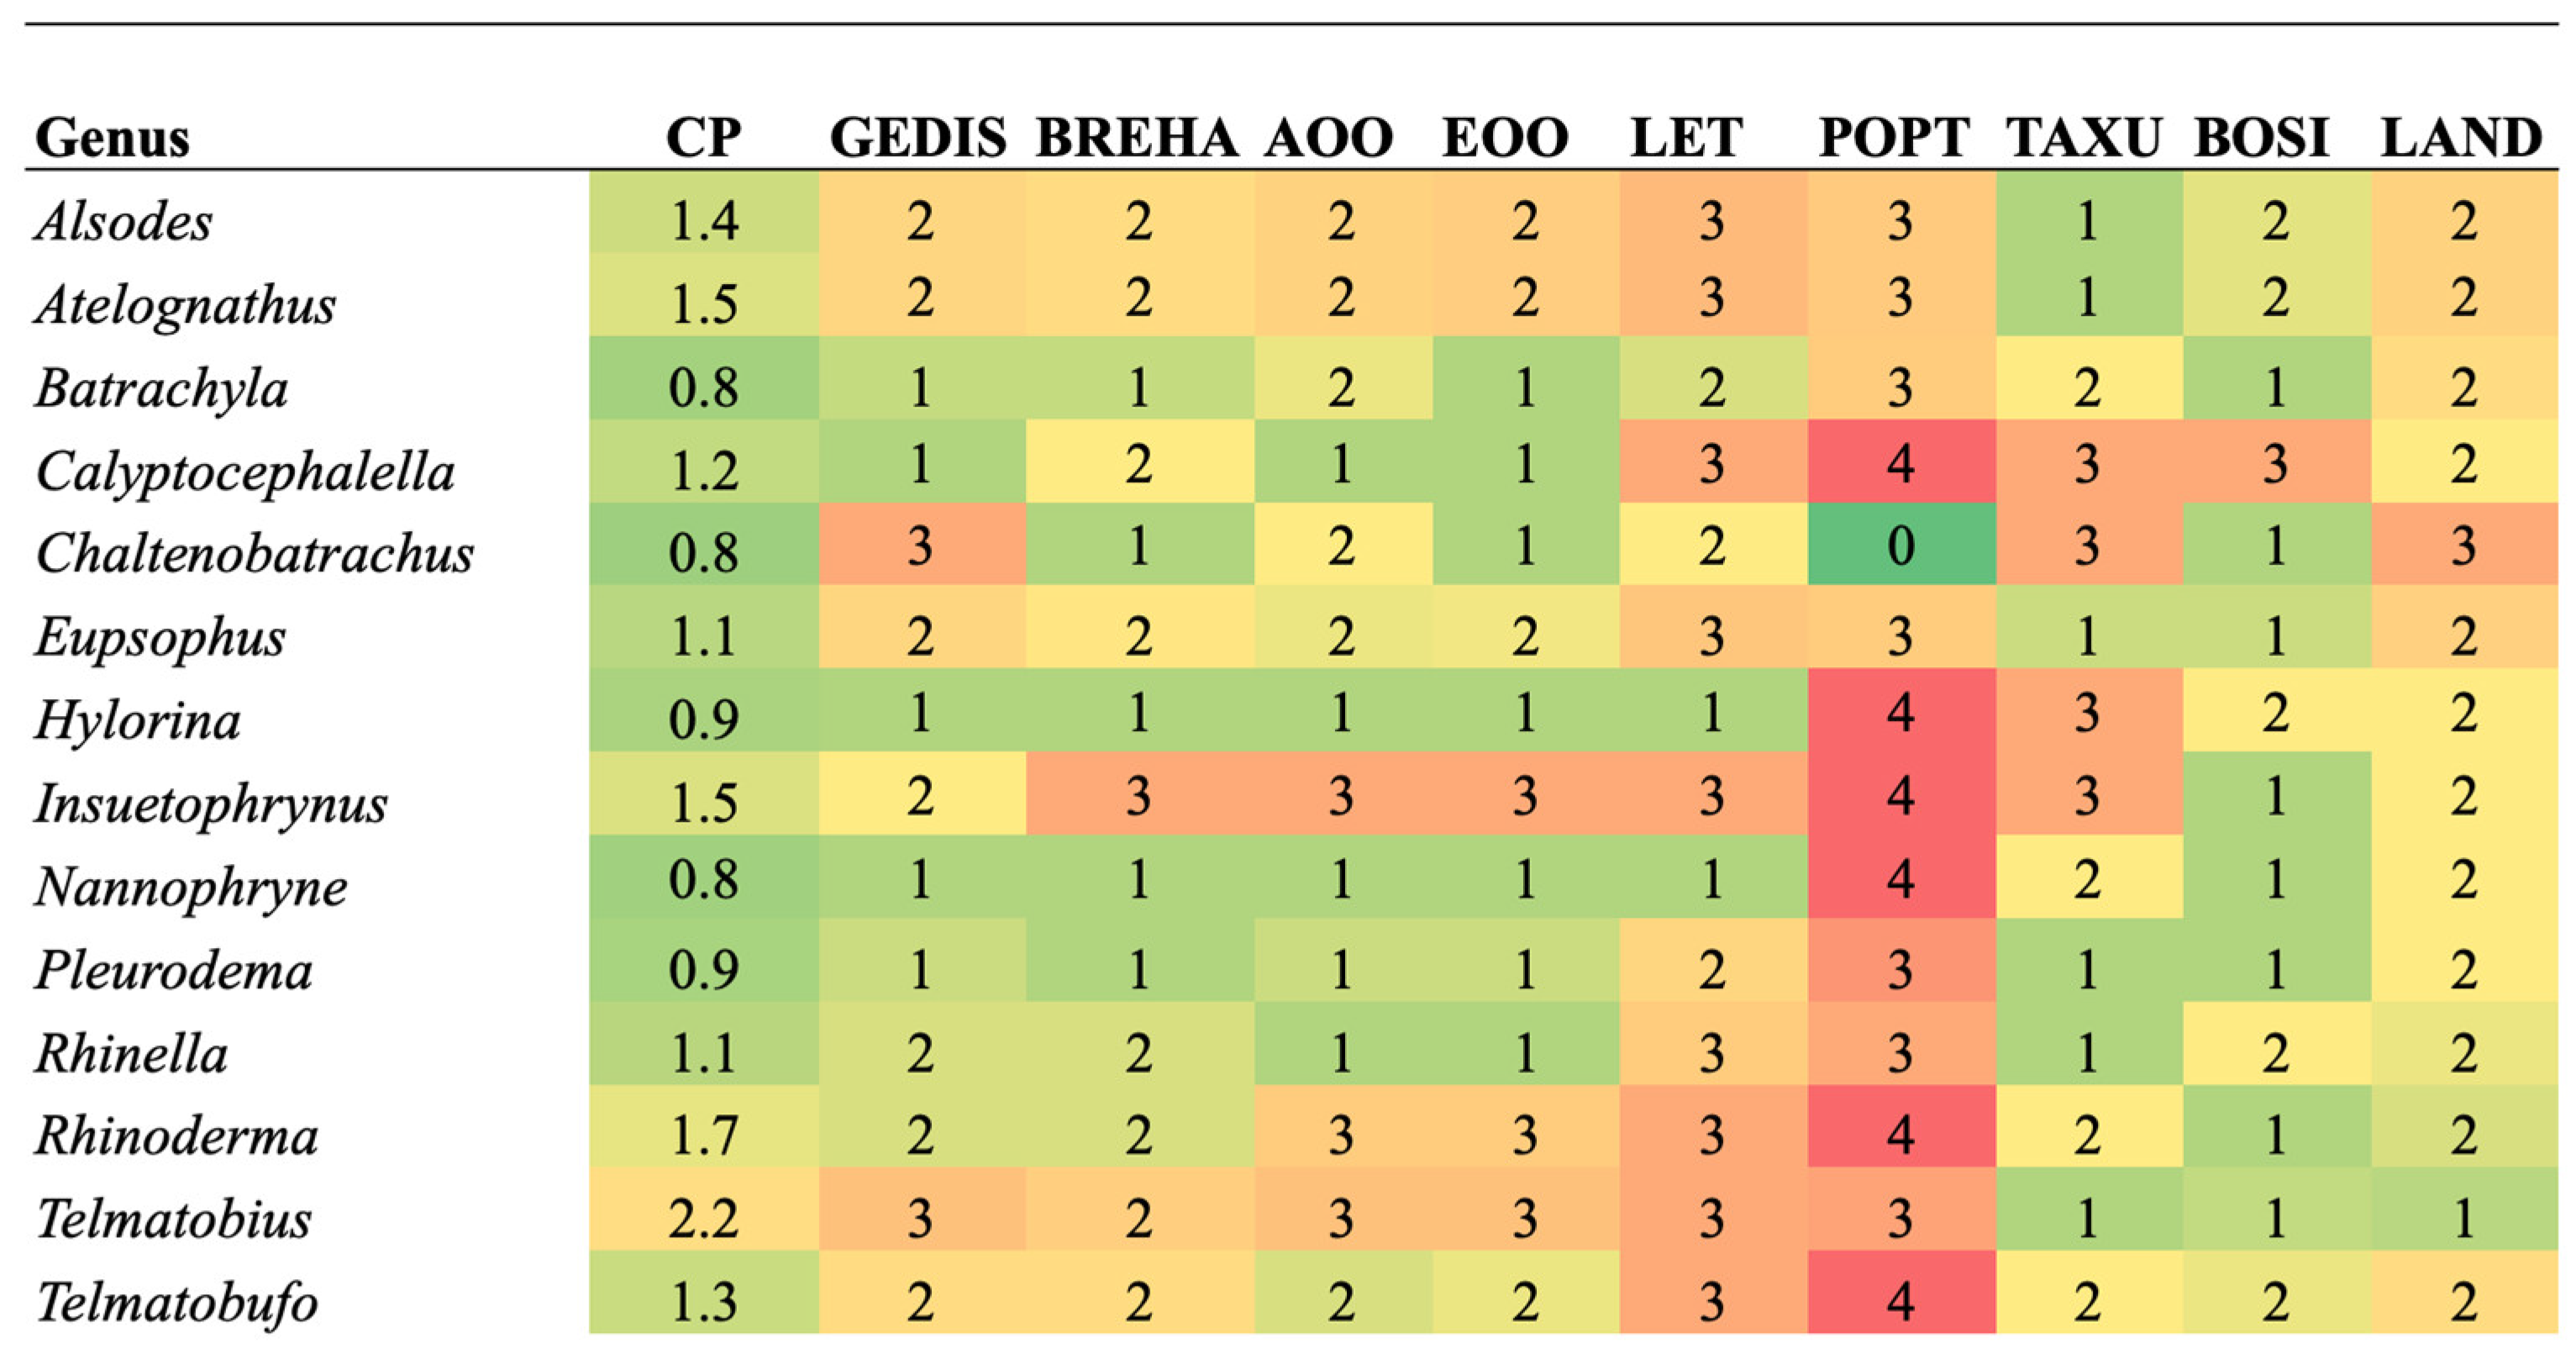This screenshot has height=1359, width=2576.
Task: Click the dark green POPT cell showing 0
Action: click(1900, 546)
